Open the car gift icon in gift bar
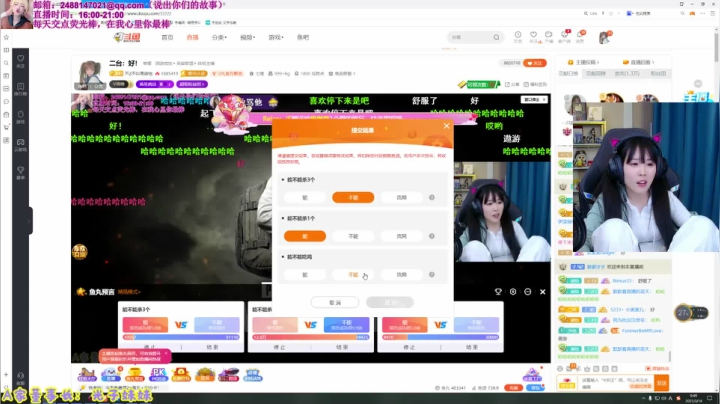This screenshot has width=720, height=404. 228,375
